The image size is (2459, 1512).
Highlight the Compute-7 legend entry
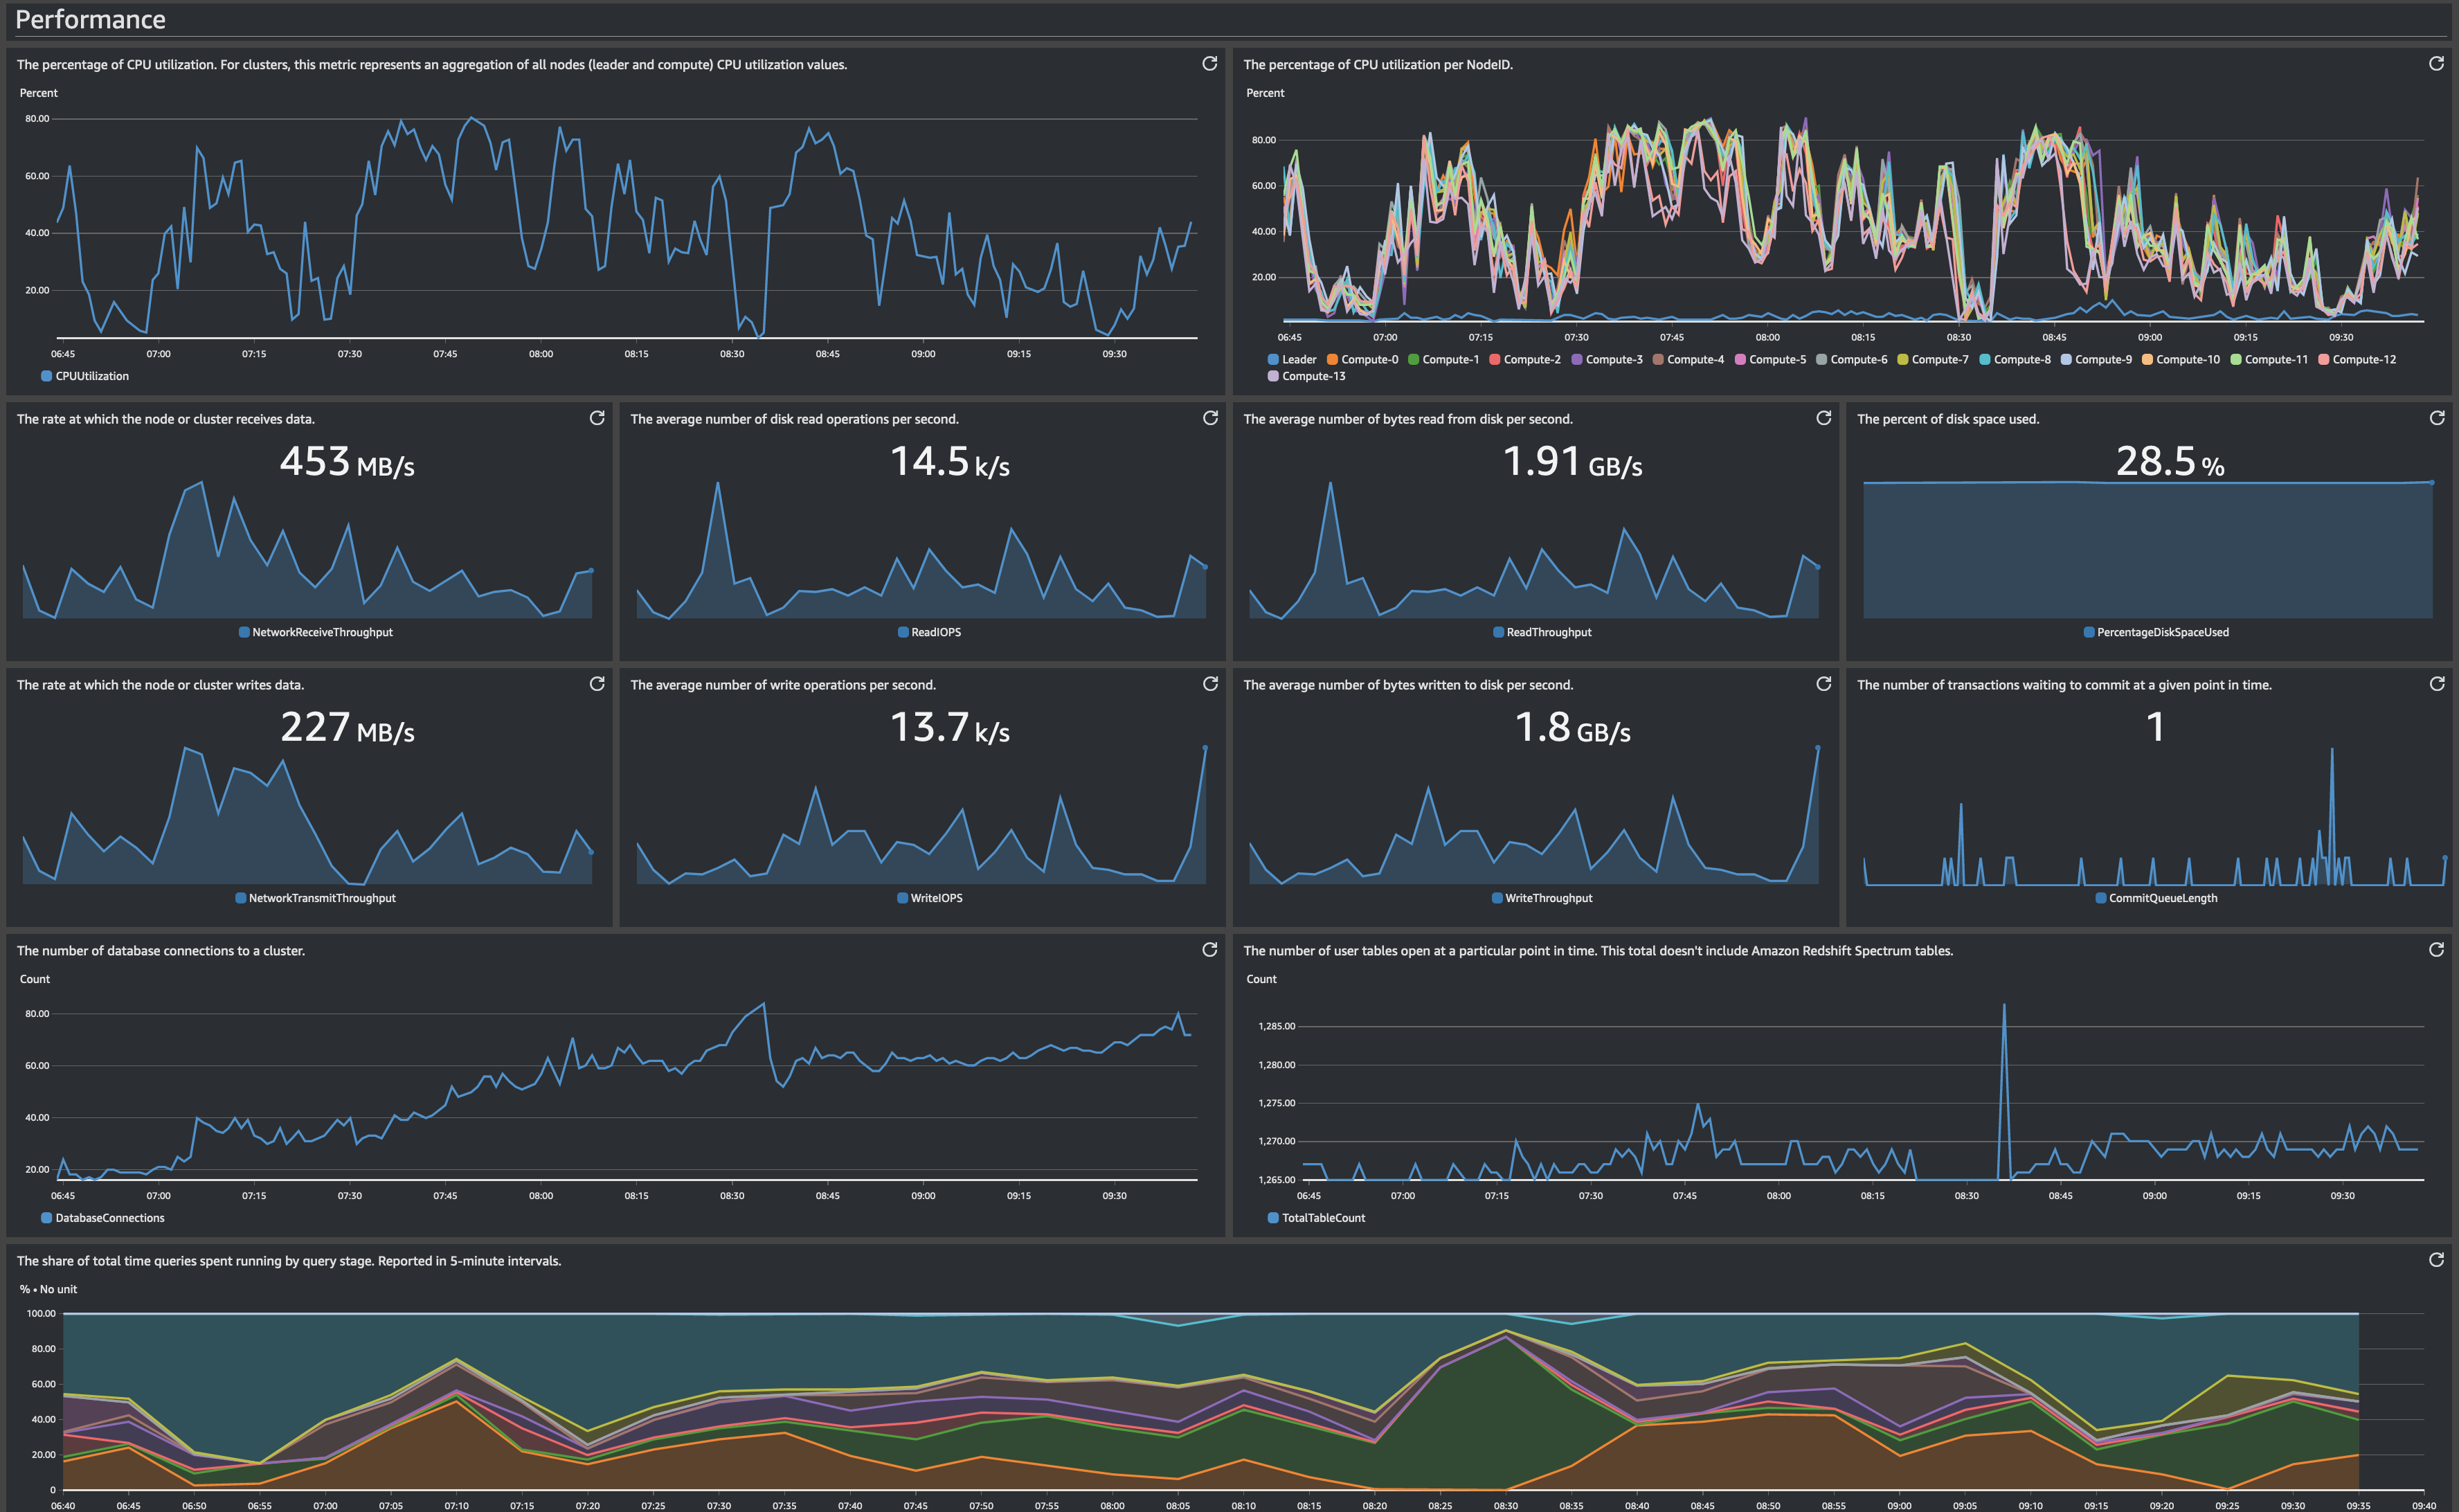coord(1933,360)
